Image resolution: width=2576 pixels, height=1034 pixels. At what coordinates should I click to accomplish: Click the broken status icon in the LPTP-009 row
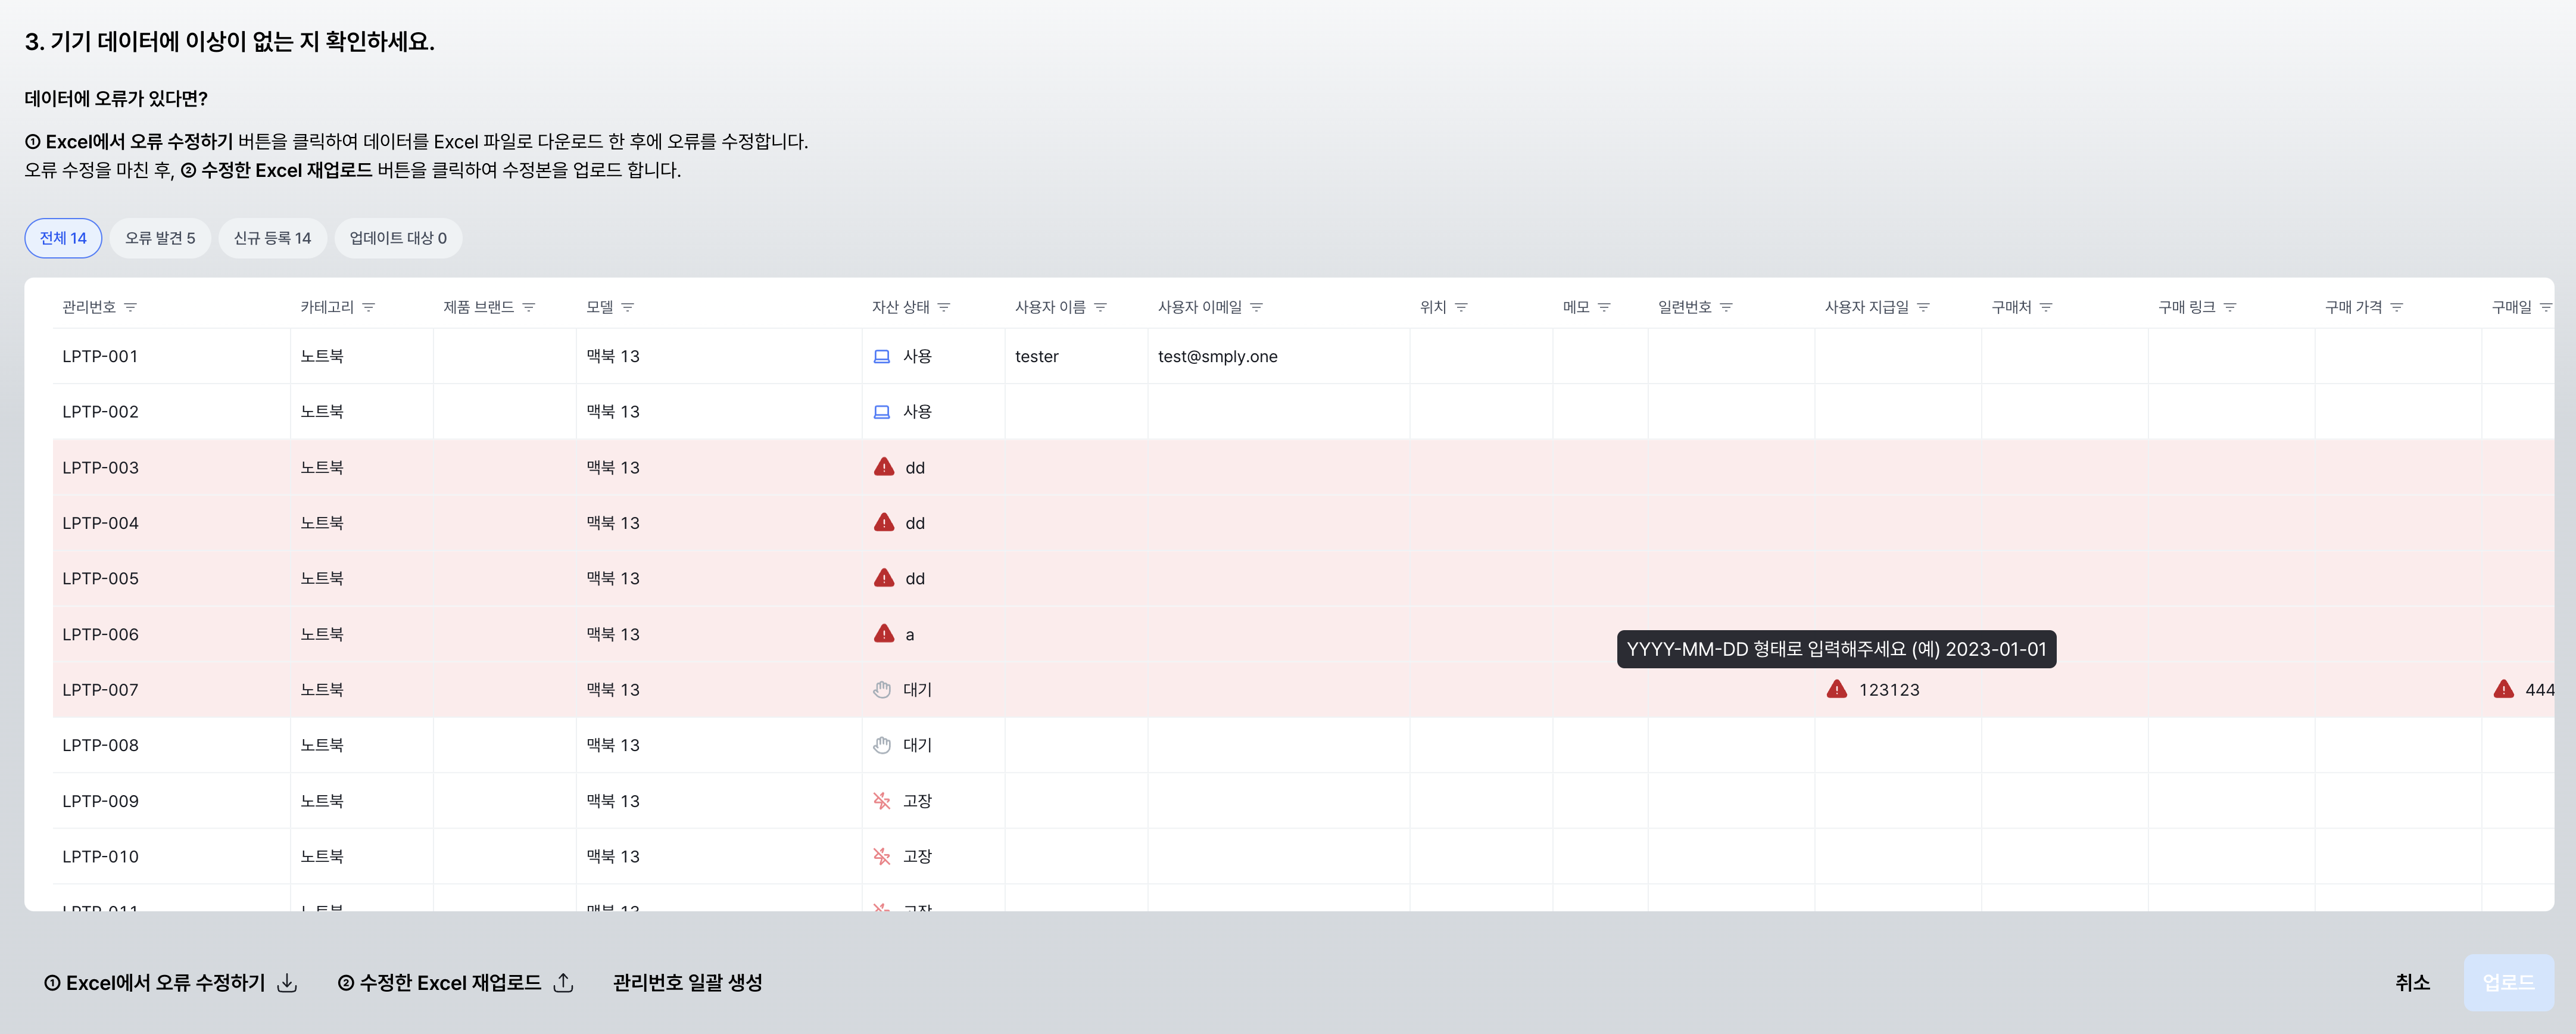[881, 801]
